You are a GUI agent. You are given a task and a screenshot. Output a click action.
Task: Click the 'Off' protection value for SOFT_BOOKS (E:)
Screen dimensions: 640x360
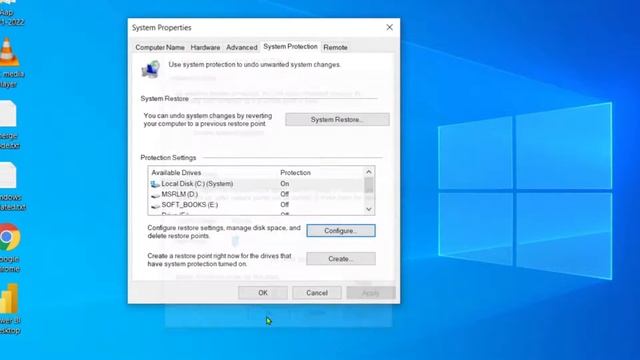pos(284,204)
